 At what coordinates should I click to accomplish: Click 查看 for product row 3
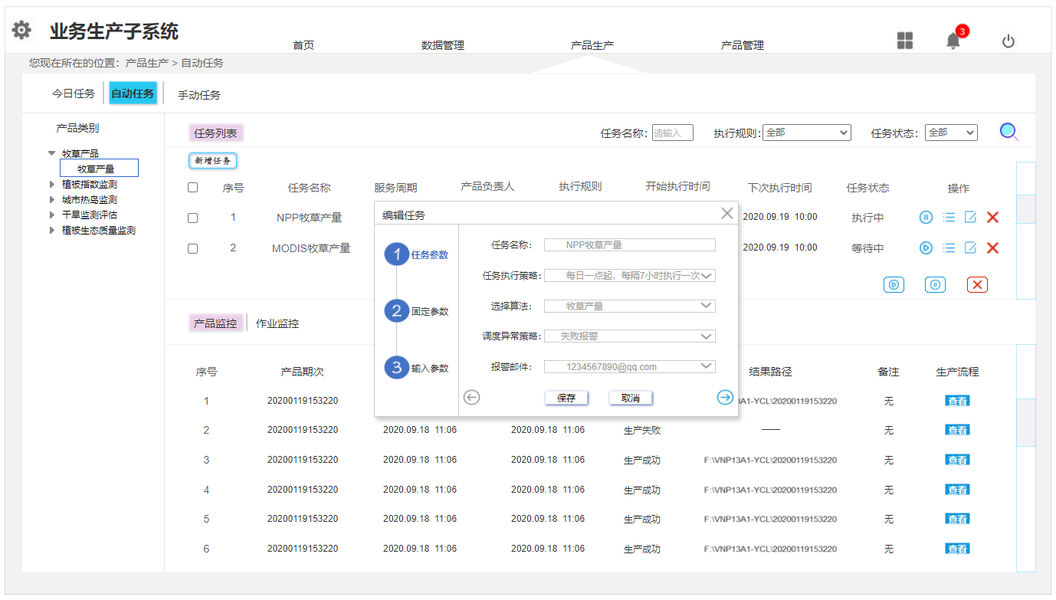(957, 460)
